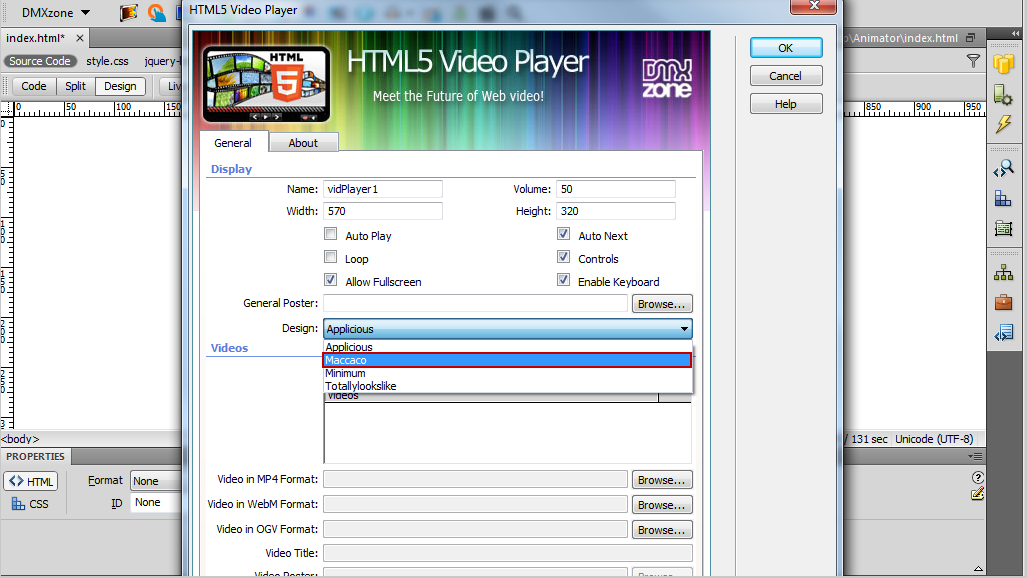Screen dimensions: 1027x578
Task: Click Unicode (UTF-8) encoding in status bar
Action: (x=934, y=439)
